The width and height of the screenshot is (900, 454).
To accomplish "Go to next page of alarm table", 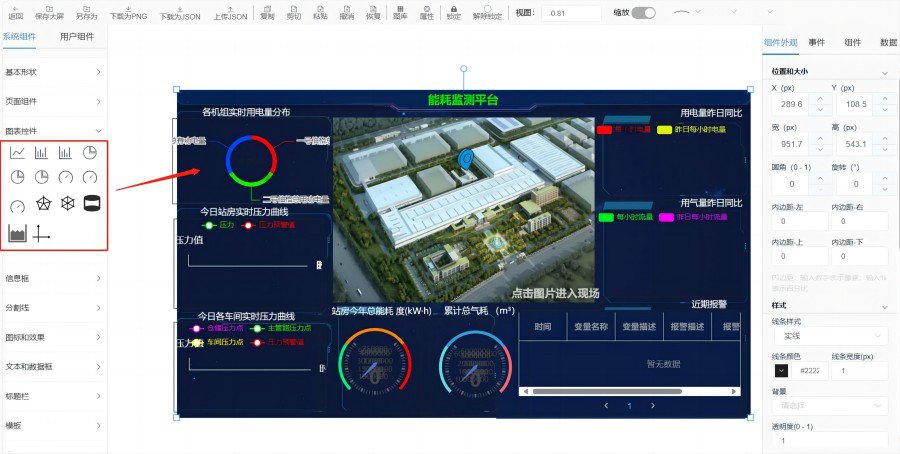I will pyautogui.click(x=653, y=406).
